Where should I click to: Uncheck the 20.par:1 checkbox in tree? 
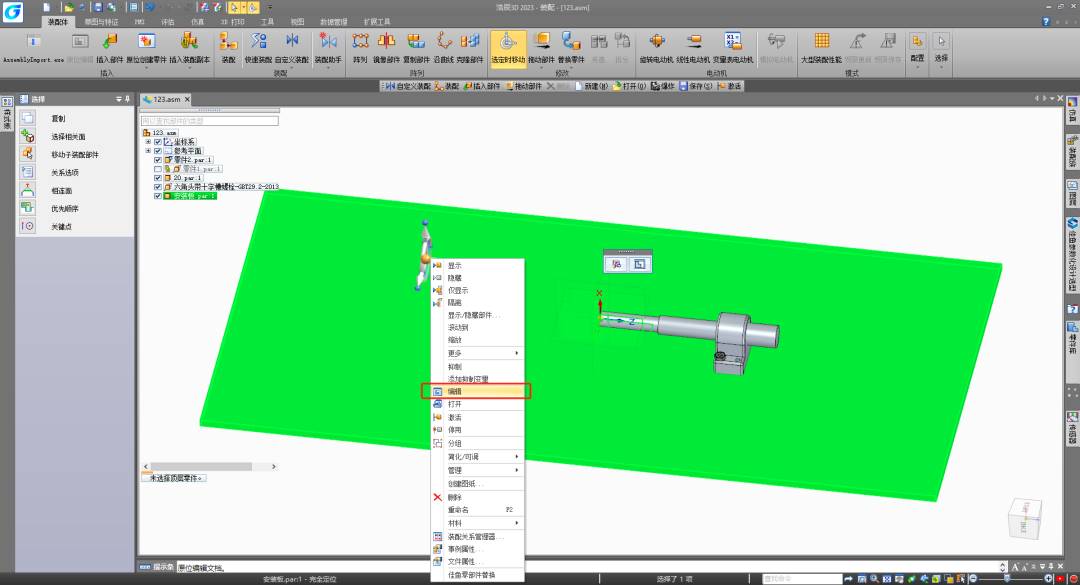click(157, 178)
